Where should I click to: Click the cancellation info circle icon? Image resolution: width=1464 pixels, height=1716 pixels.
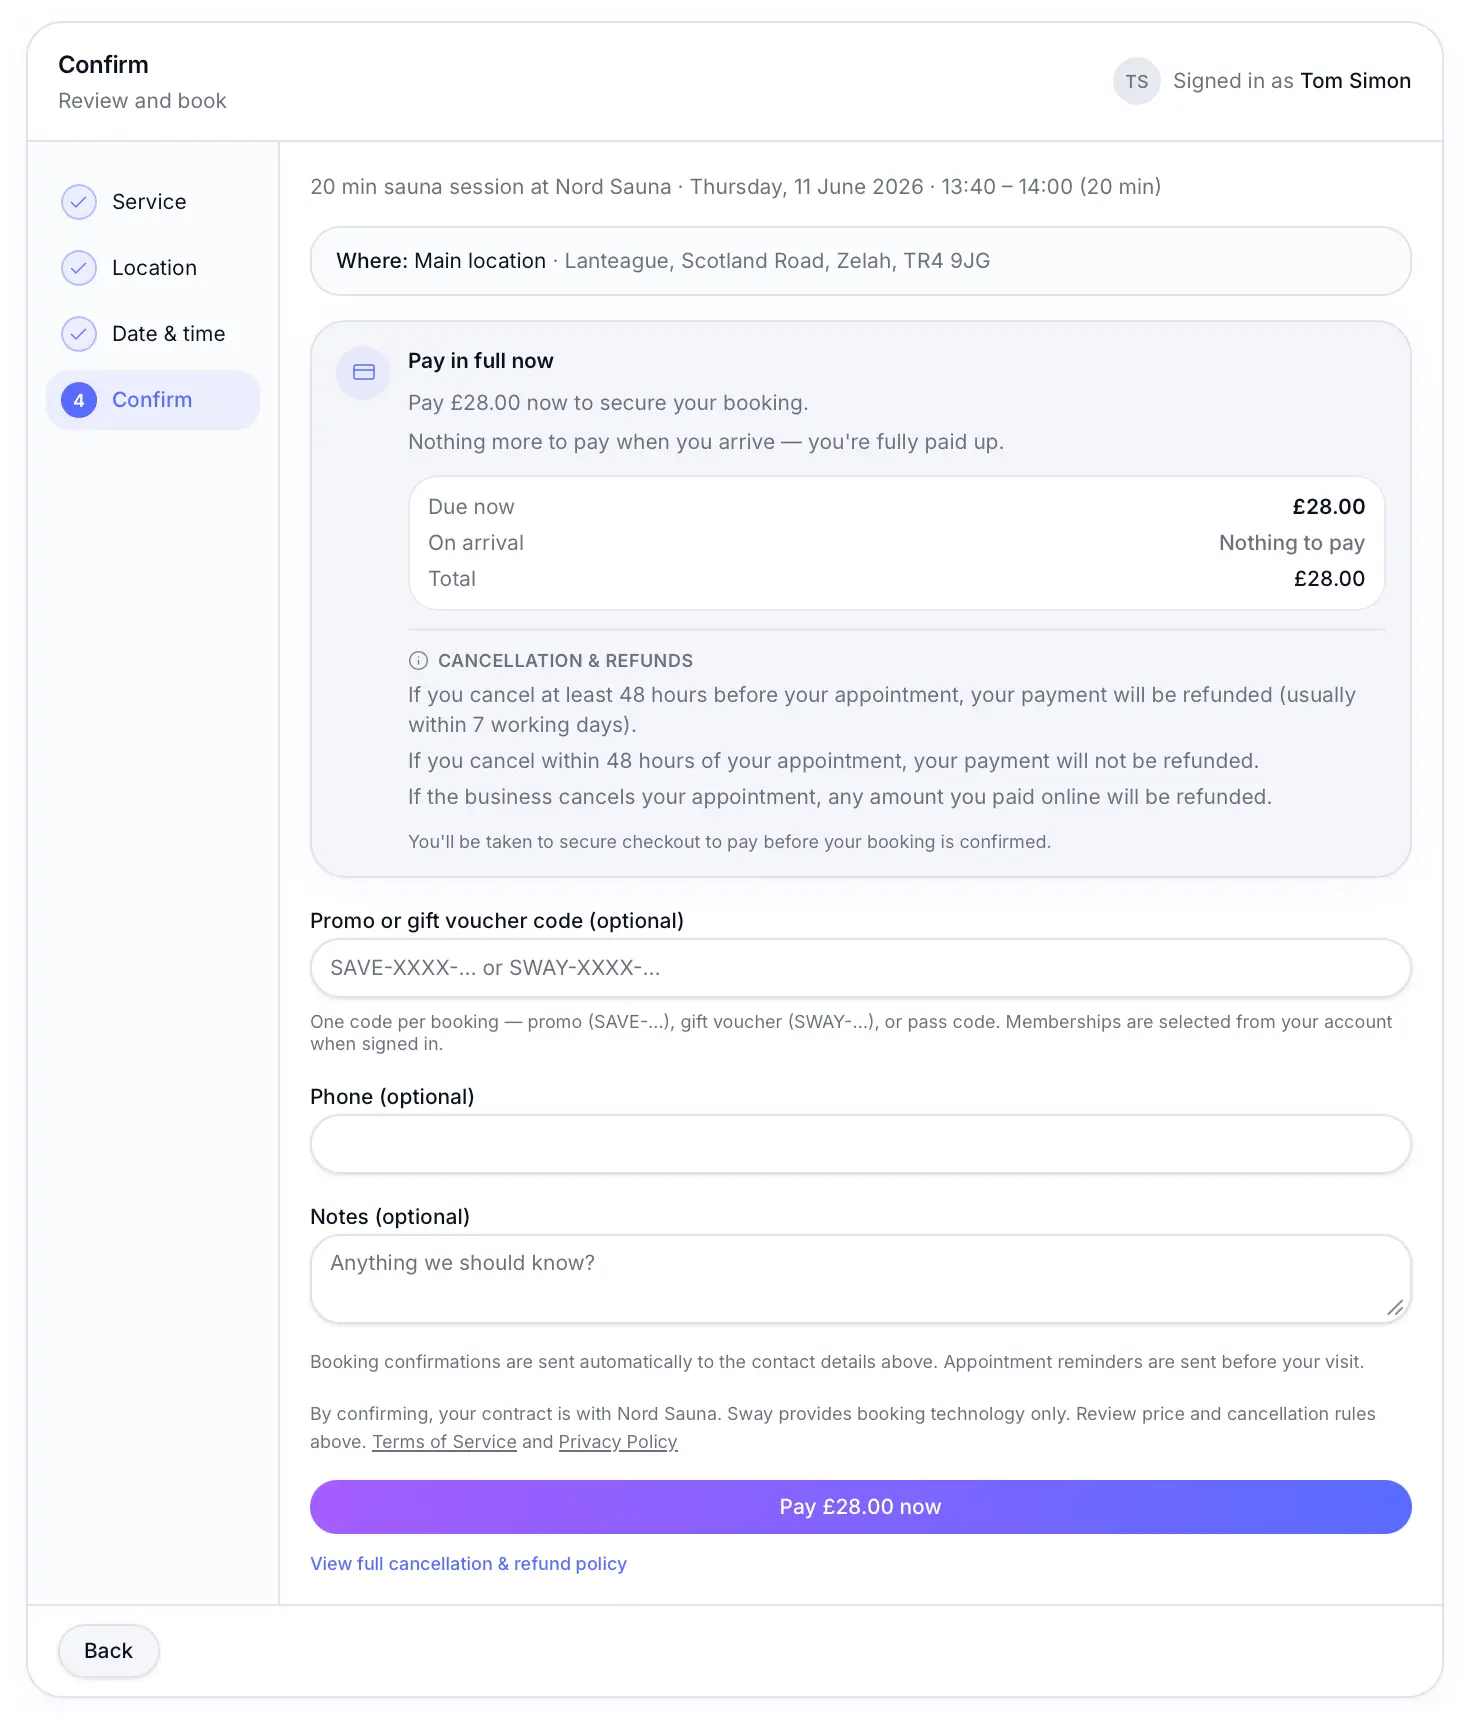pos(418,661)
